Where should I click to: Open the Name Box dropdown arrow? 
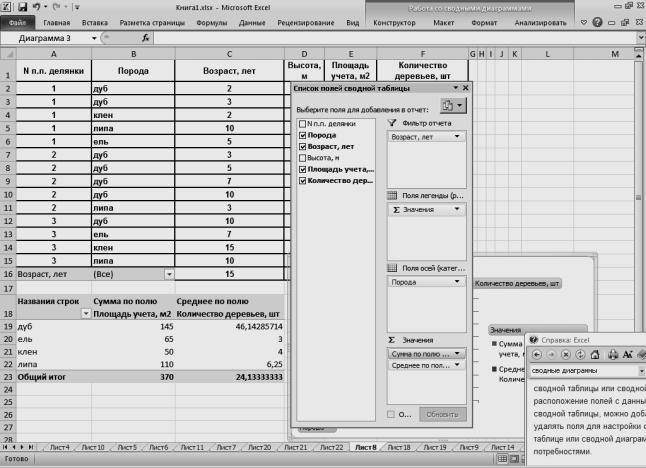pyautogui.click(x=94, y=38)
